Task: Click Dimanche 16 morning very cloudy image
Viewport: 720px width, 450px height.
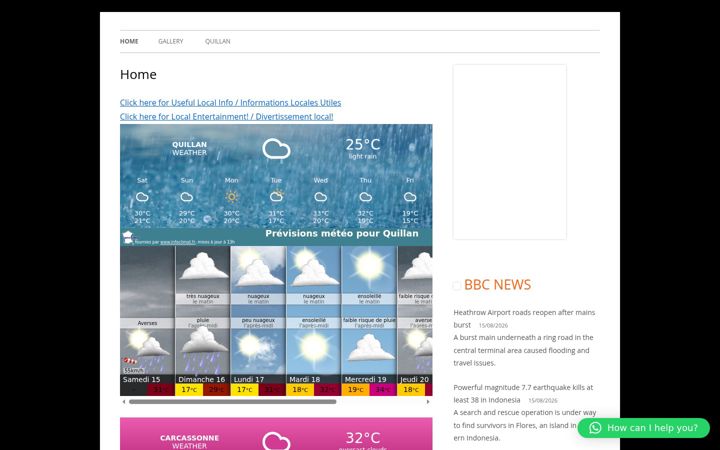Action: tap(202, 270)
